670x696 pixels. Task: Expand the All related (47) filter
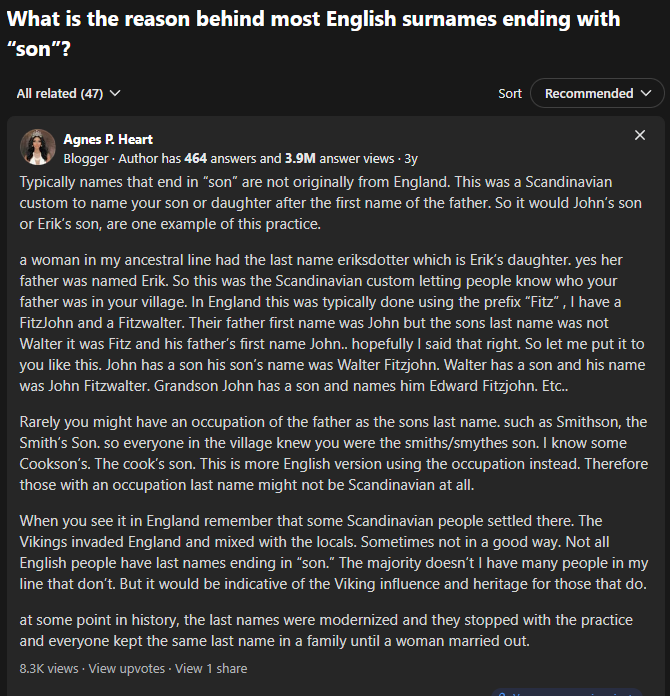[x=68, y=94]
